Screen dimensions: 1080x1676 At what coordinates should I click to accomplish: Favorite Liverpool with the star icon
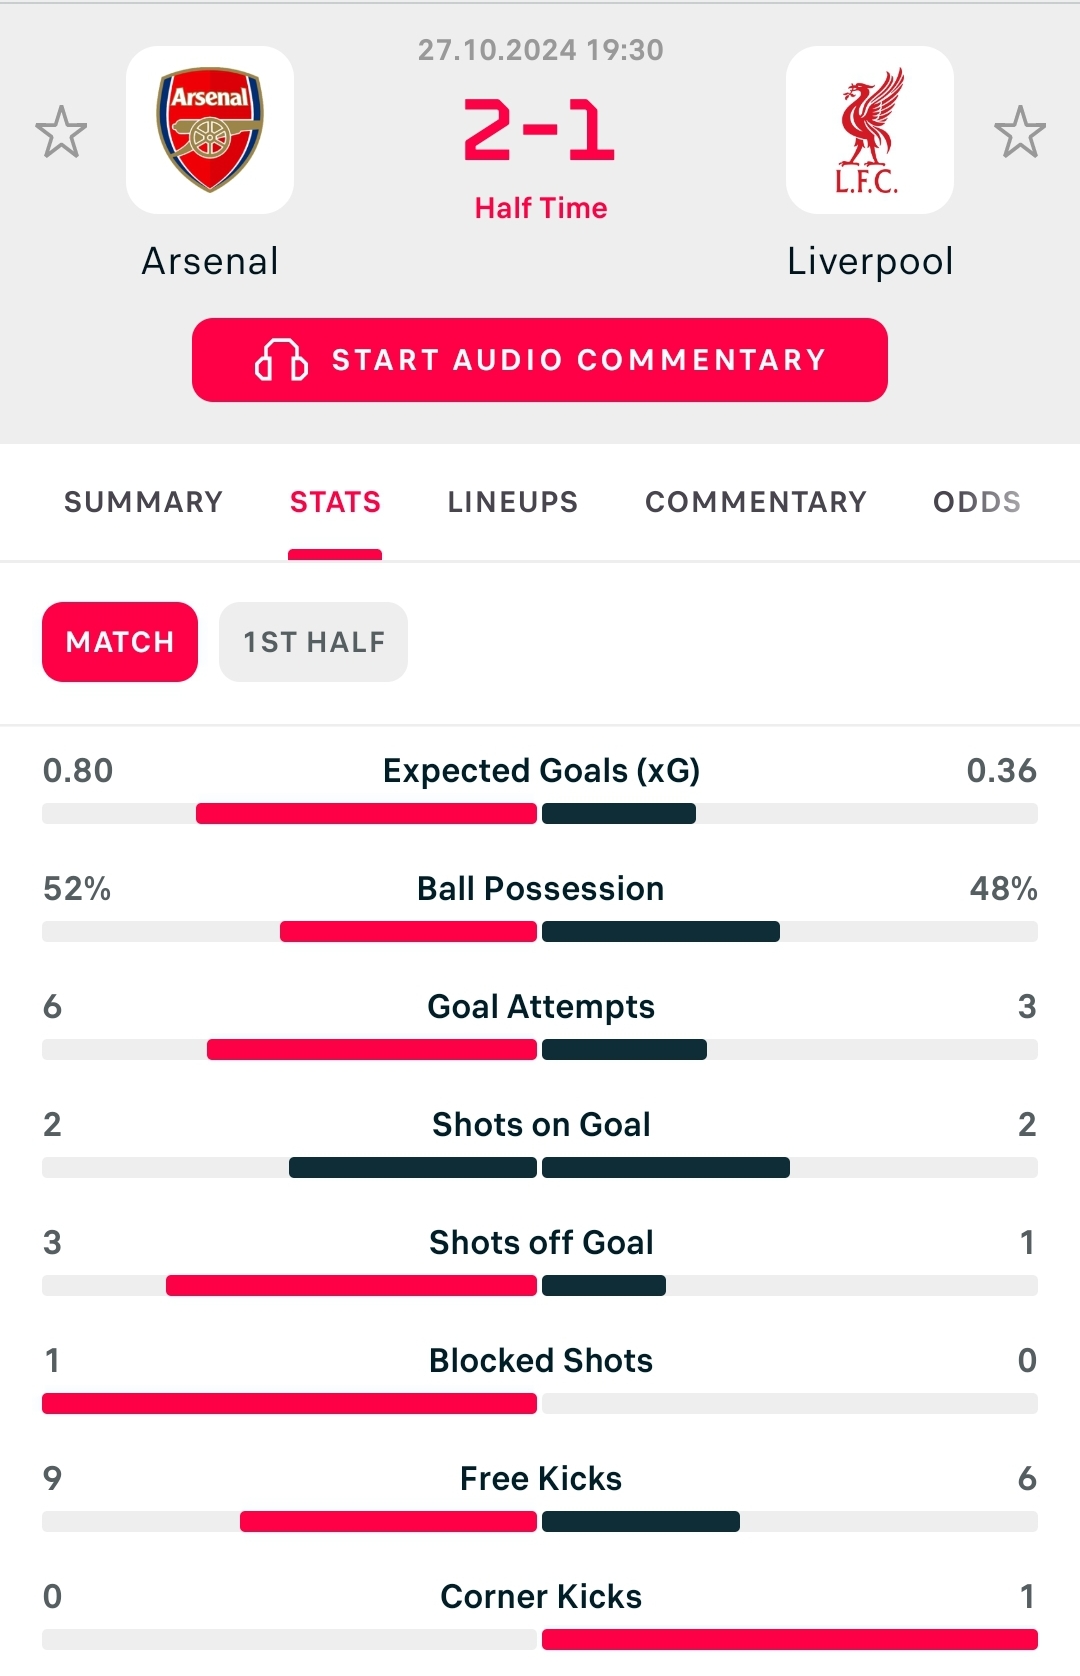(1019, 131)
